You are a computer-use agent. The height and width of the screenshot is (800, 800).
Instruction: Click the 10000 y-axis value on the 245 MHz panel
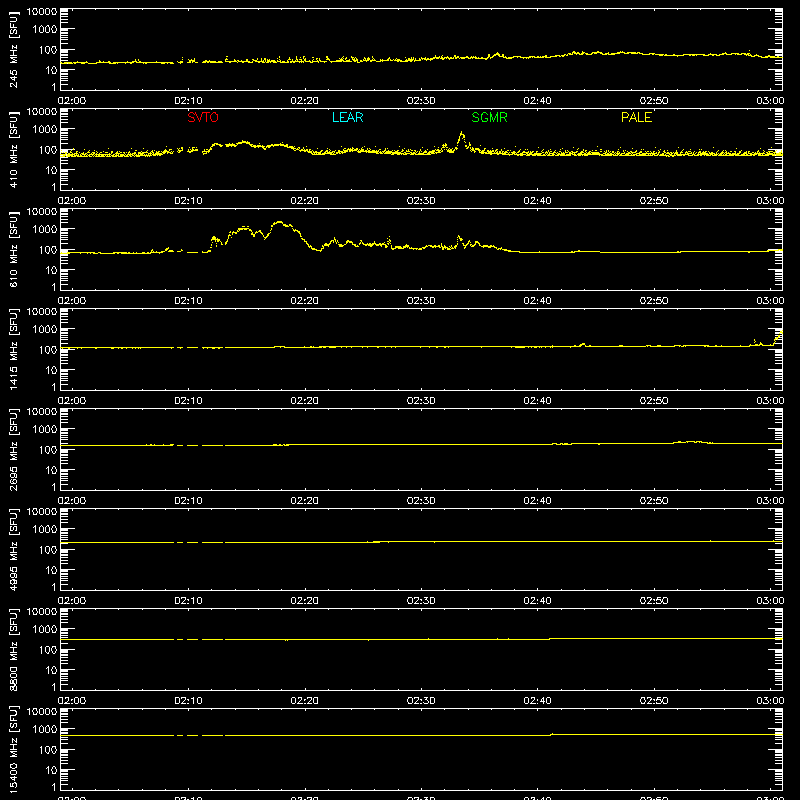(x=42, y=12)
